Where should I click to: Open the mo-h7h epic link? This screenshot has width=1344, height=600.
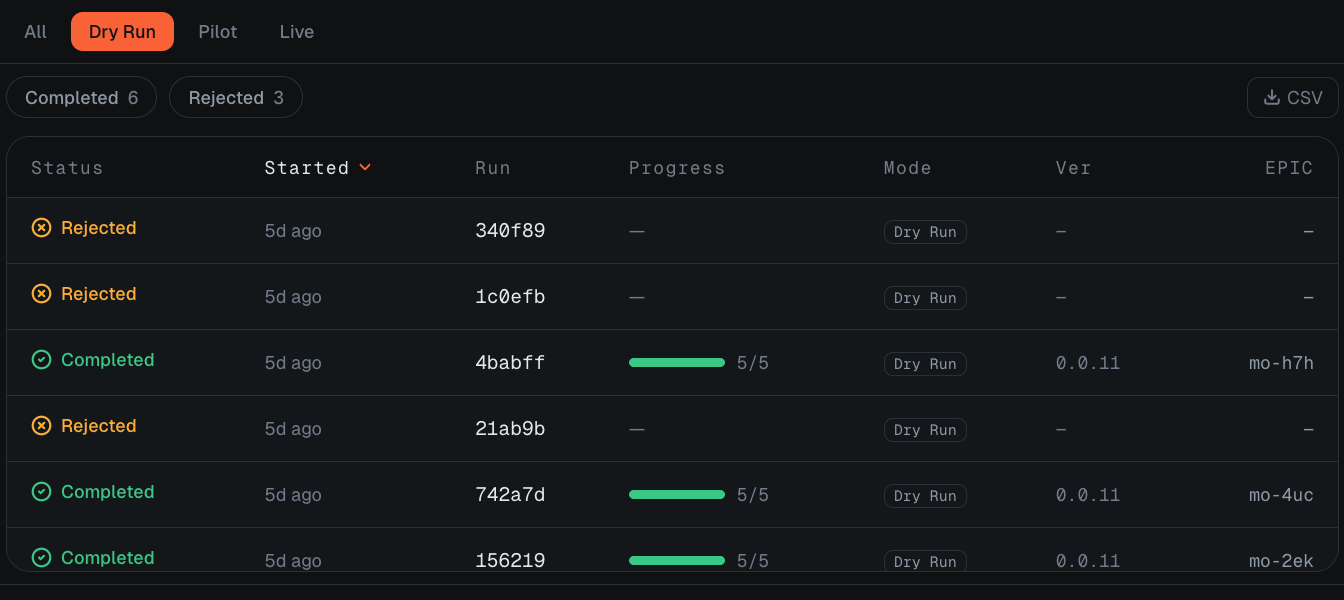pyautogui.click(x=1281, y=363)
